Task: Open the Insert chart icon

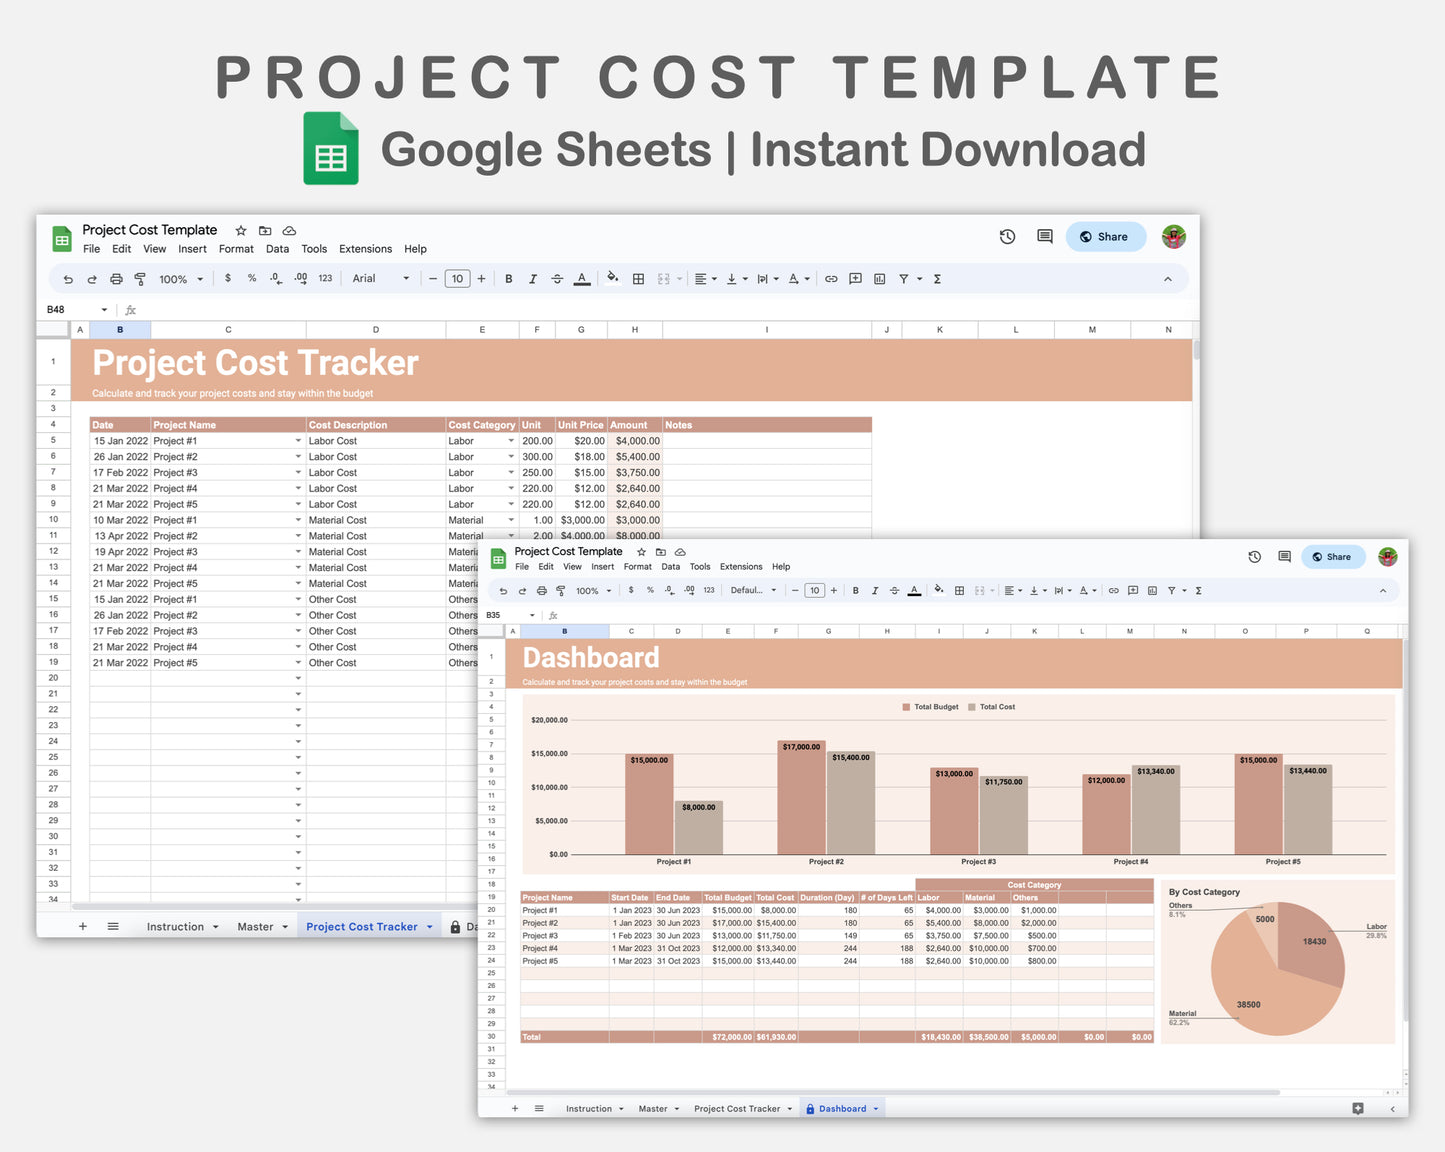Action: click(x=879, y=278)
